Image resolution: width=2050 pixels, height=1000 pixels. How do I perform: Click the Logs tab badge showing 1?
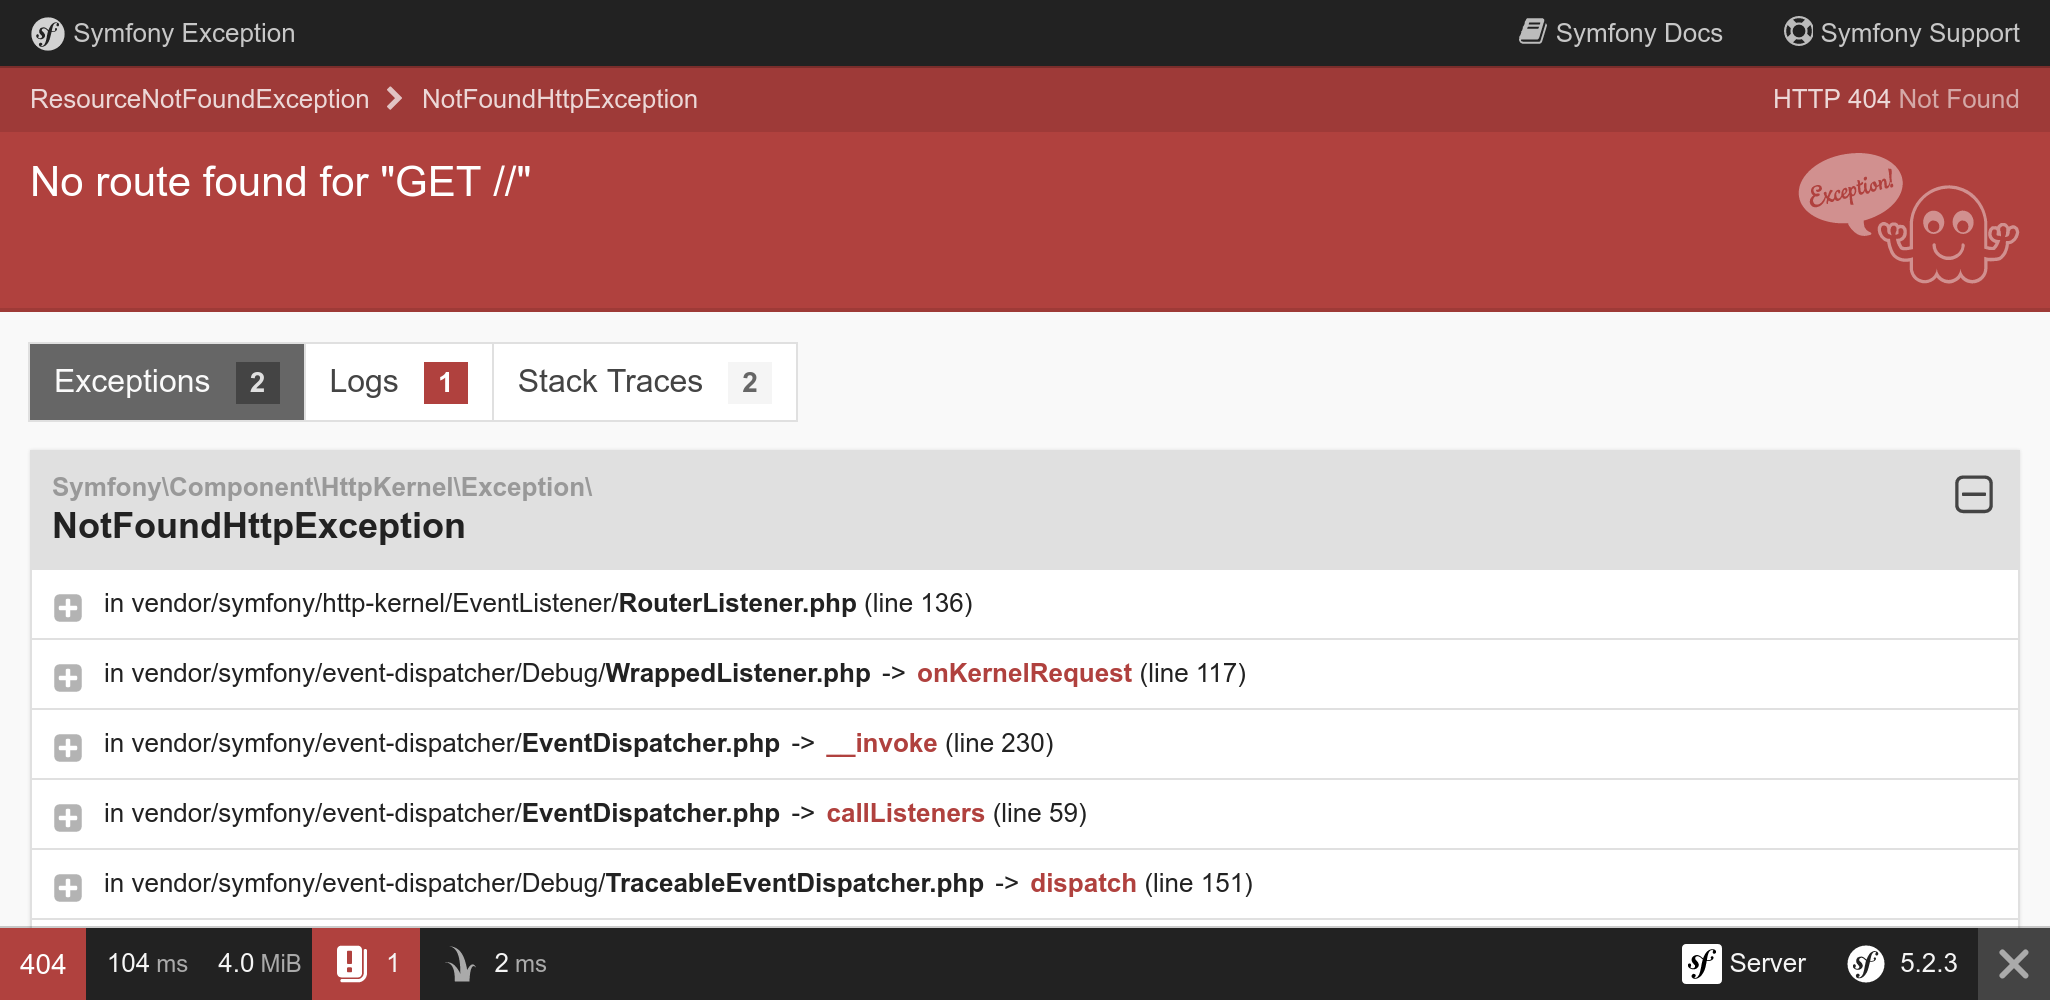446,382
